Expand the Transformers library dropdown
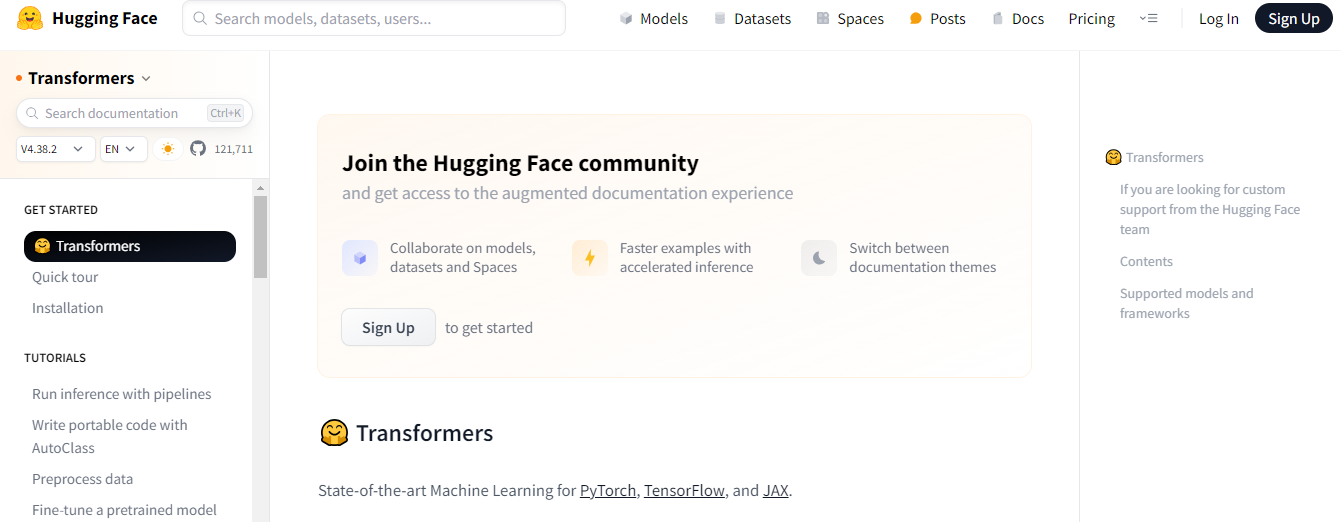 (x=146, y=78)
